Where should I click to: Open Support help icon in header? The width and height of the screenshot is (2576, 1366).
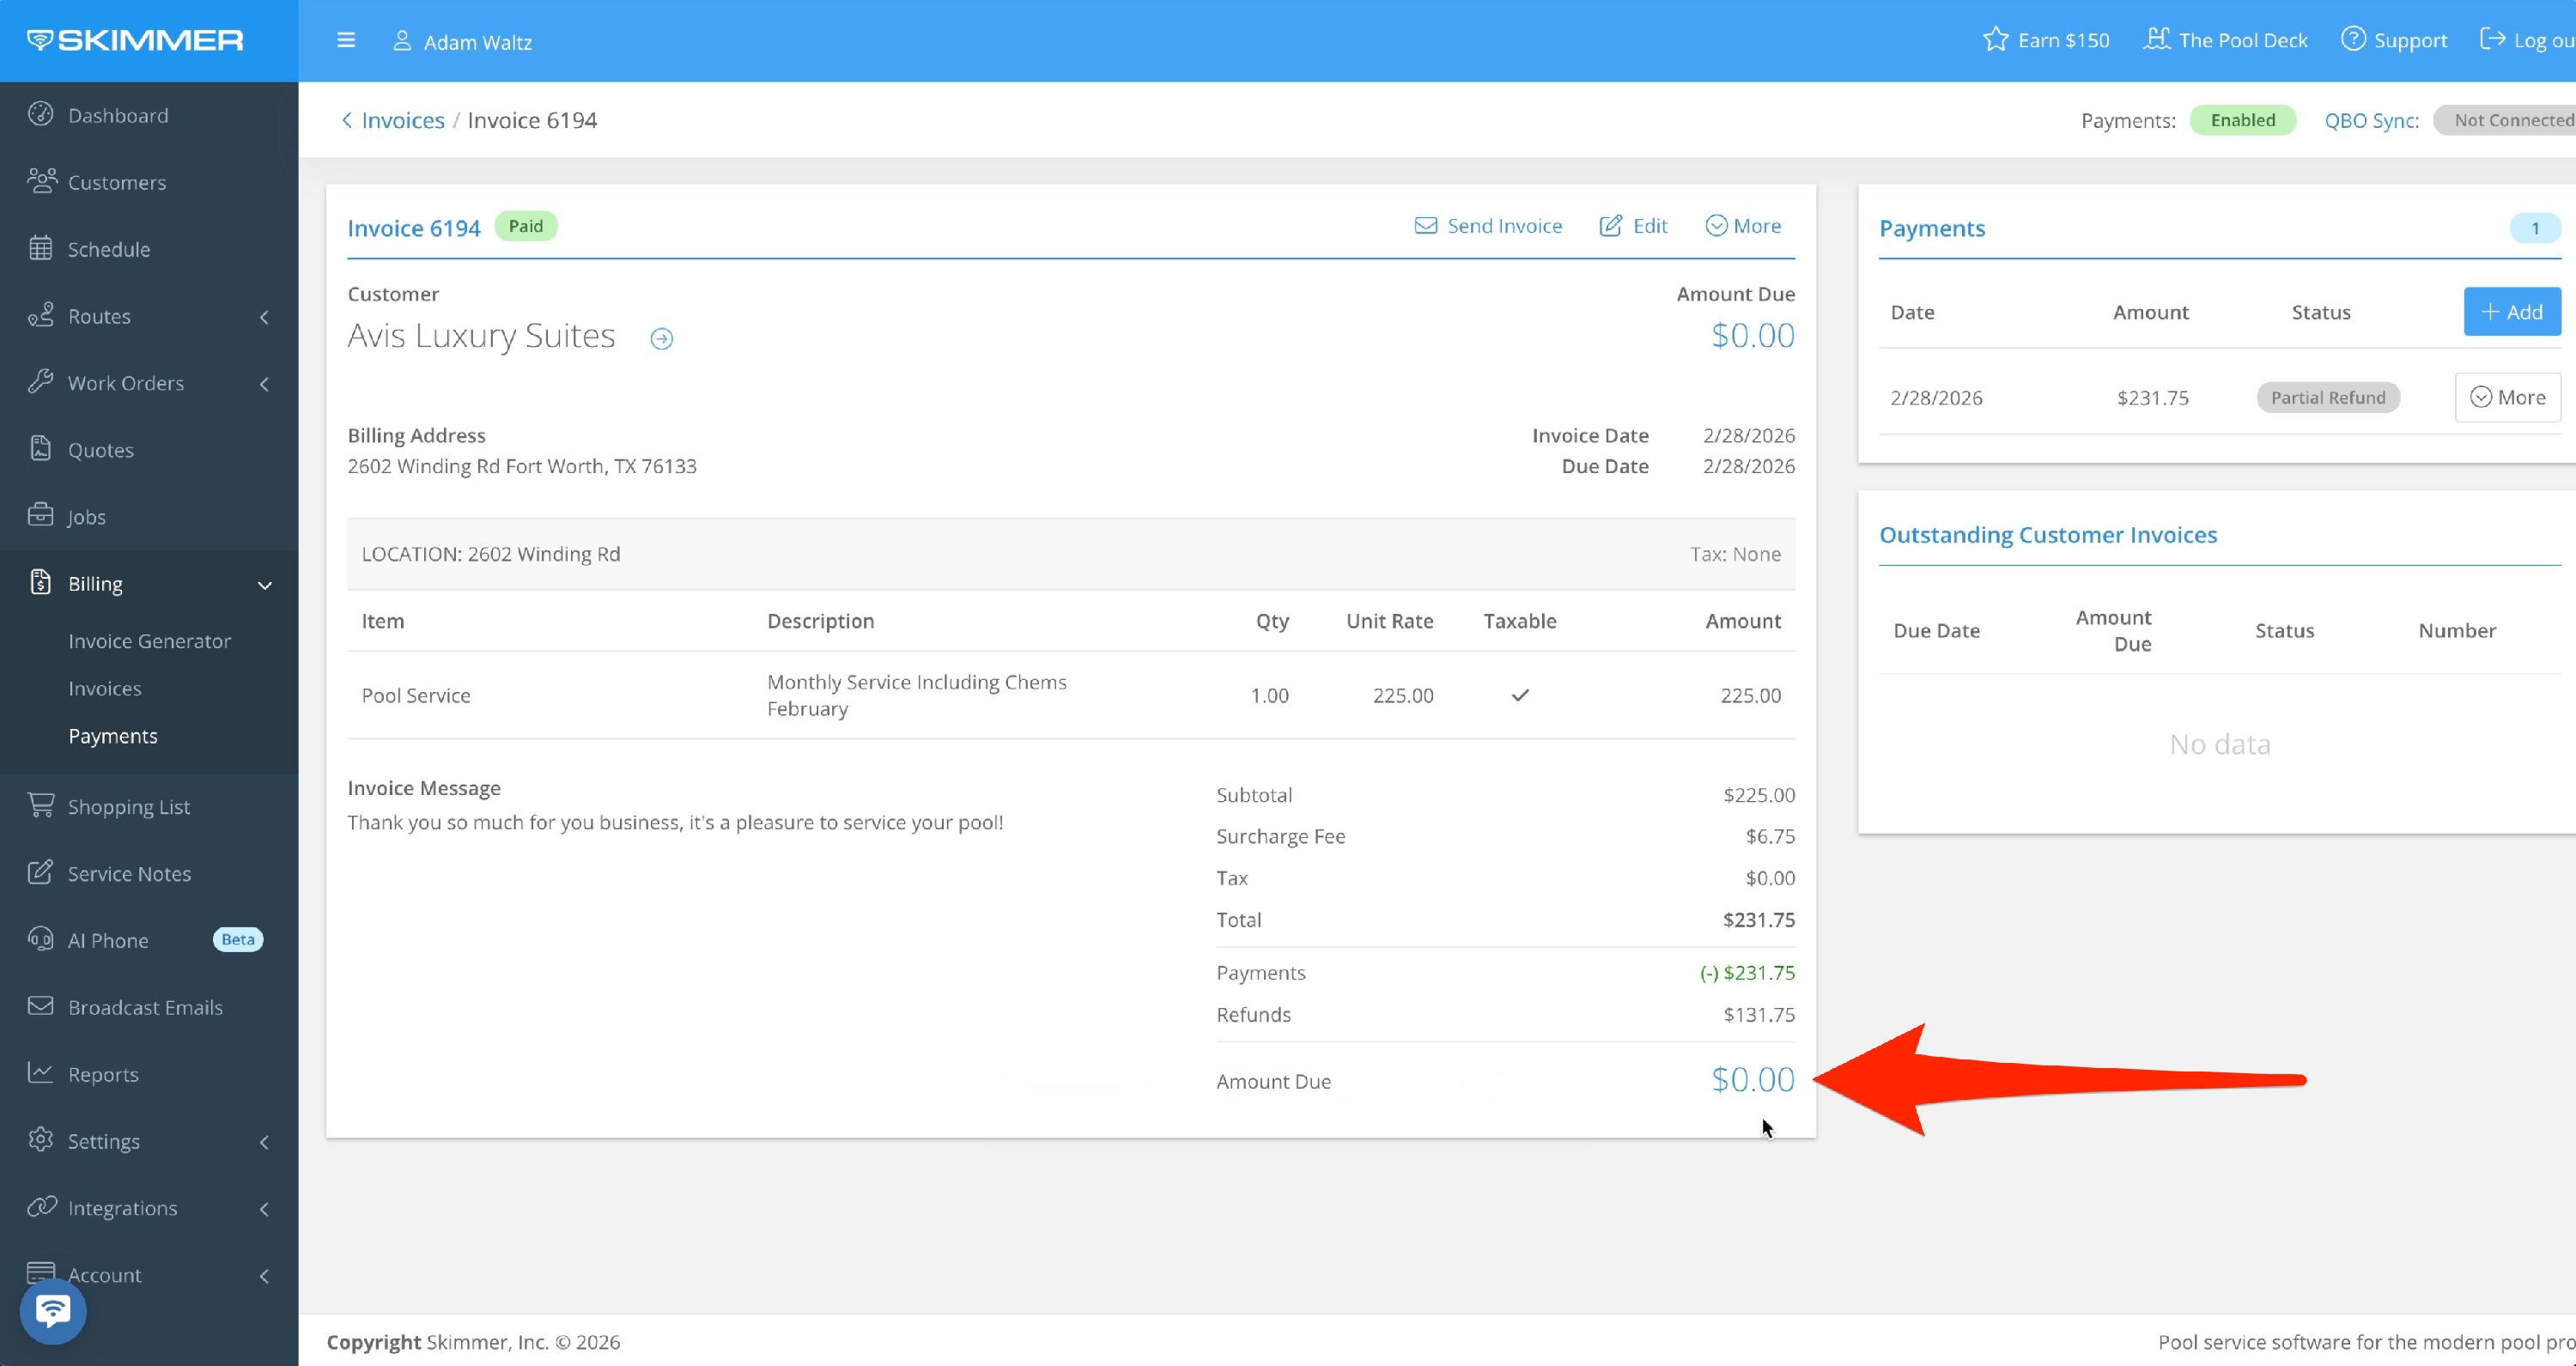tap(2353, 40)
